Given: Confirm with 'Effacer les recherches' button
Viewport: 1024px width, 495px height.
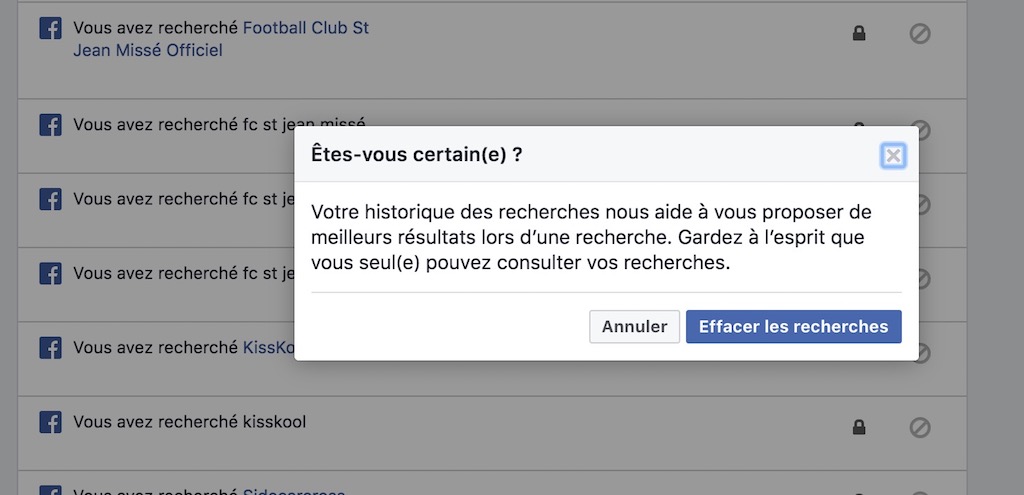Looking at the screenshot, I should point(793,327).
